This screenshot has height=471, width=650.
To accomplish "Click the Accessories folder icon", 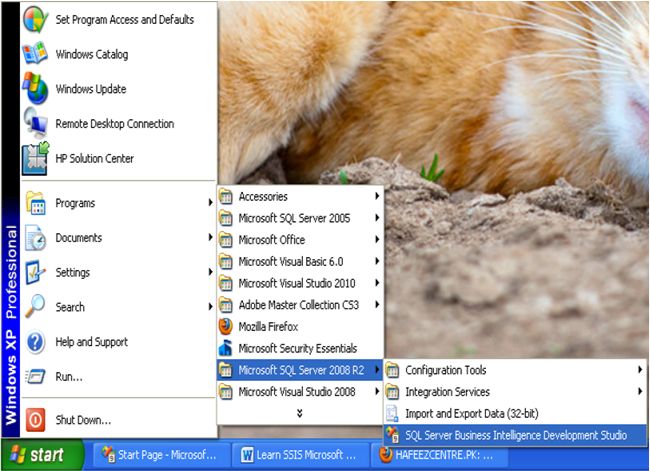I will [x=226, y=197].
